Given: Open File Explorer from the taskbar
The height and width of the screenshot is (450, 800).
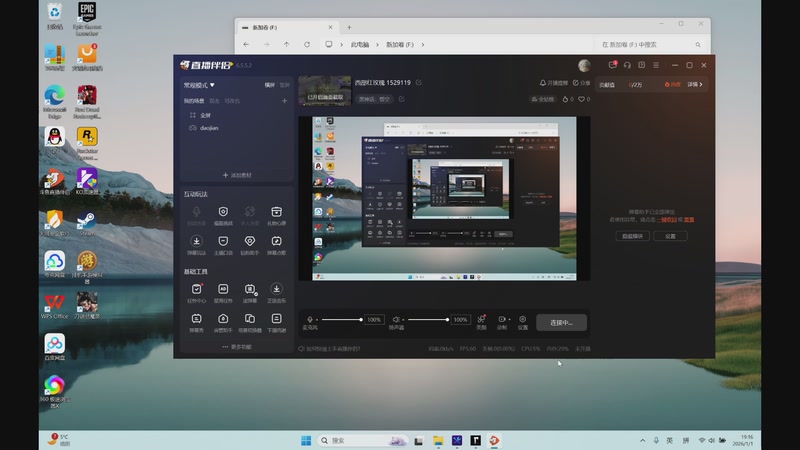Looking at the screenshot, I should point(438,440).
